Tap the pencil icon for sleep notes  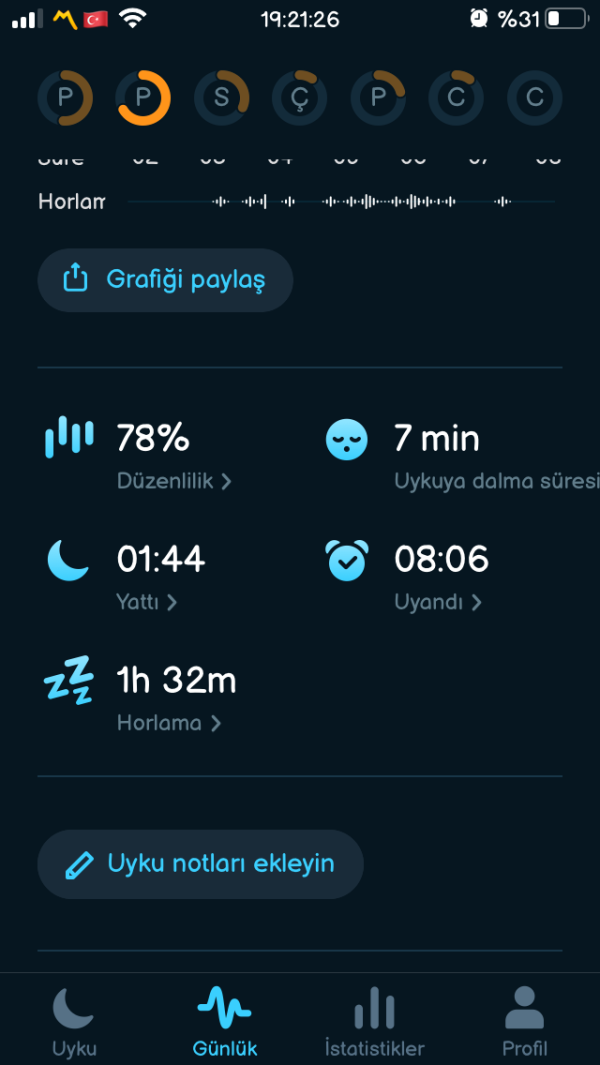pyautogui.click(x=77, y=864)
